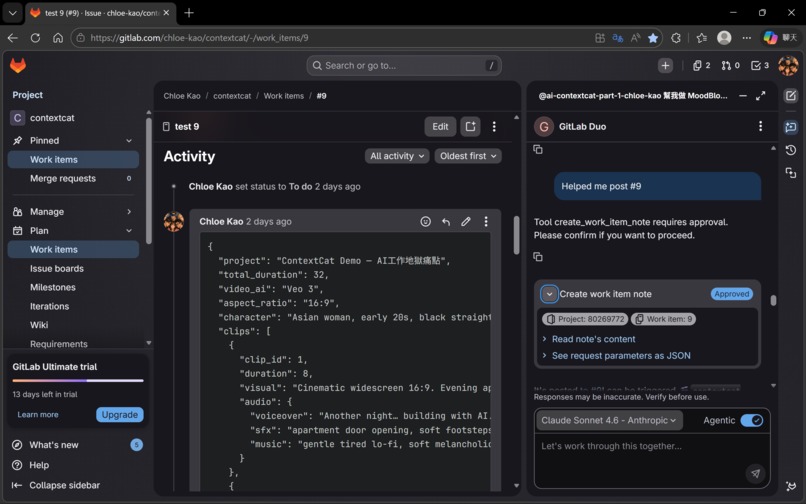Screen dimensions: 806x504
Task: Click the GitLab fox logo
Action: [x=18, y=65]
